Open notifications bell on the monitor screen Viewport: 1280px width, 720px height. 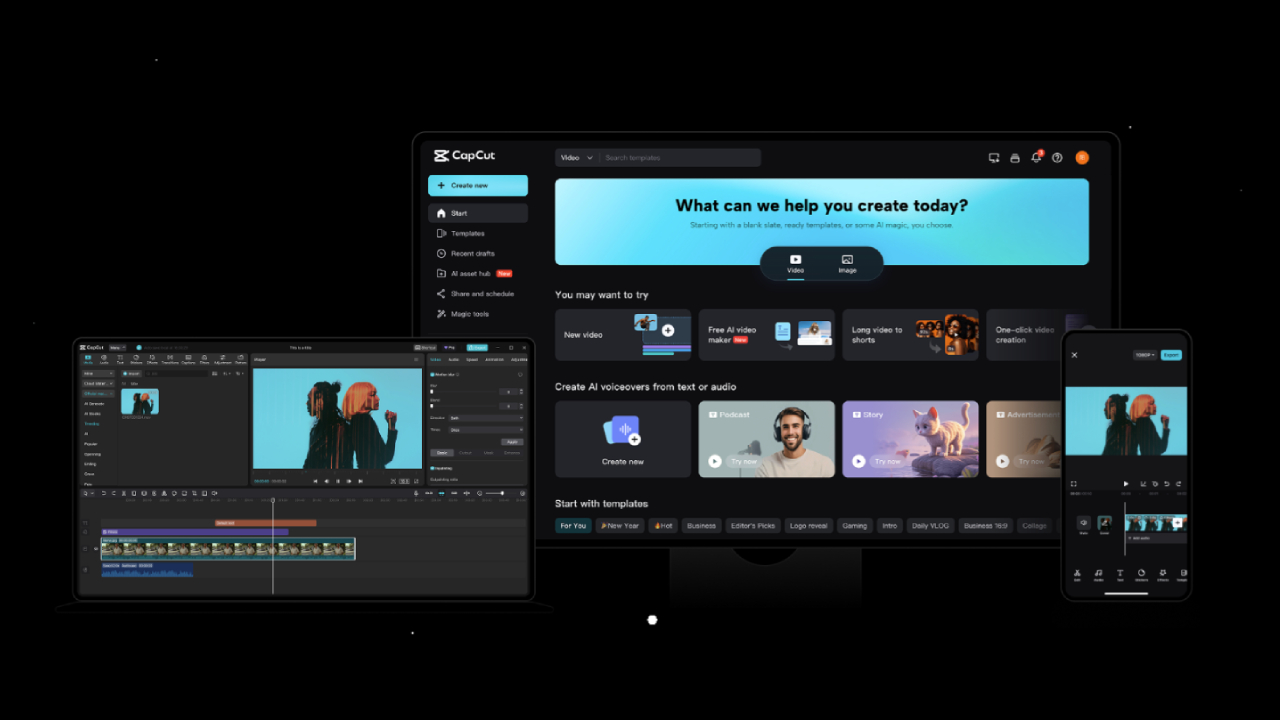(1036, 157)
